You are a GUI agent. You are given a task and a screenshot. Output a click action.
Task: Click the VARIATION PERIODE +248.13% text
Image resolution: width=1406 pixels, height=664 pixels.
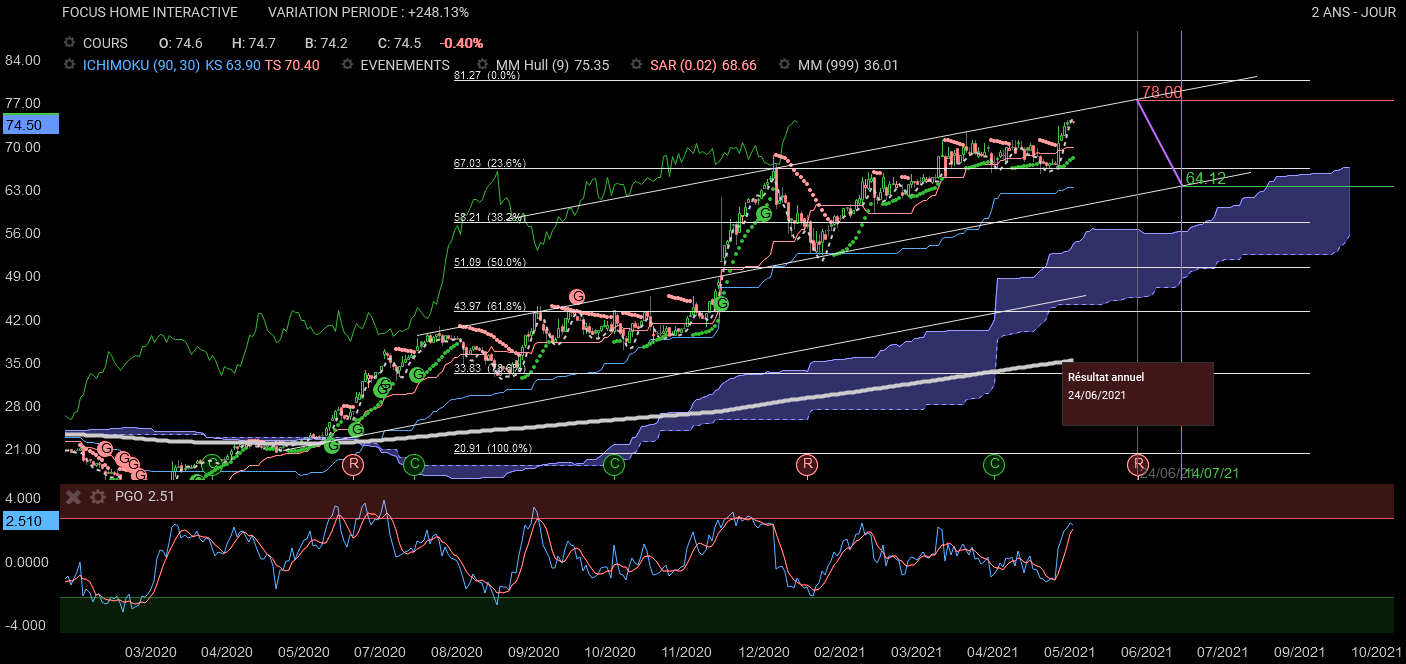coord(368,12)
